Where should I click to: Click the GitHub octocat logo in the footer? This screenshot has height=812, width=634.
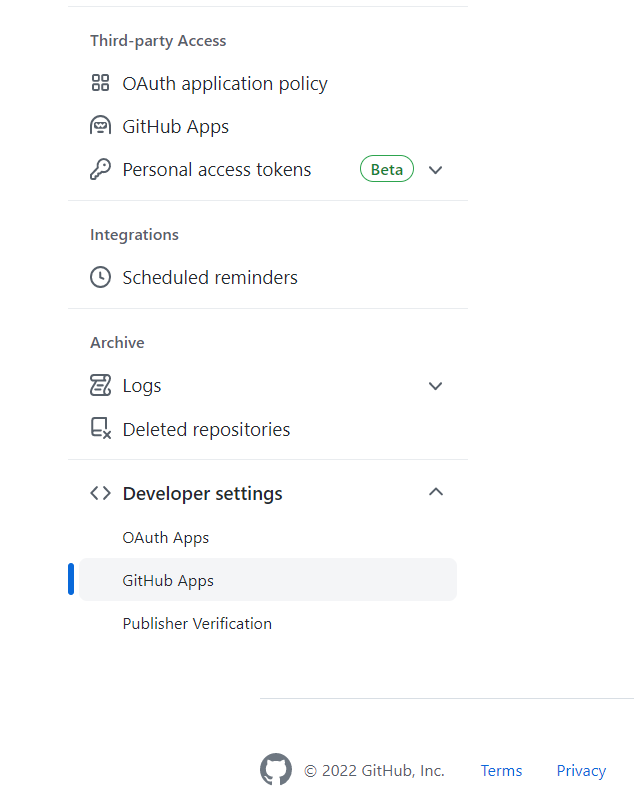tap(276, 769)
